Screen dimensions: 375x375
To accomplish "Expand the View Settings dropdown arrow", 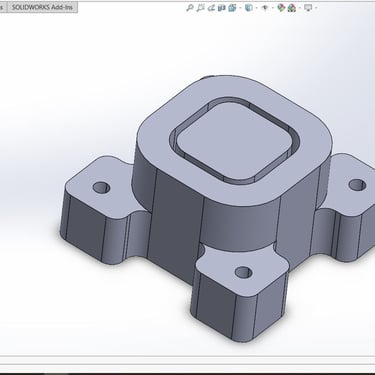I will 316,8.
